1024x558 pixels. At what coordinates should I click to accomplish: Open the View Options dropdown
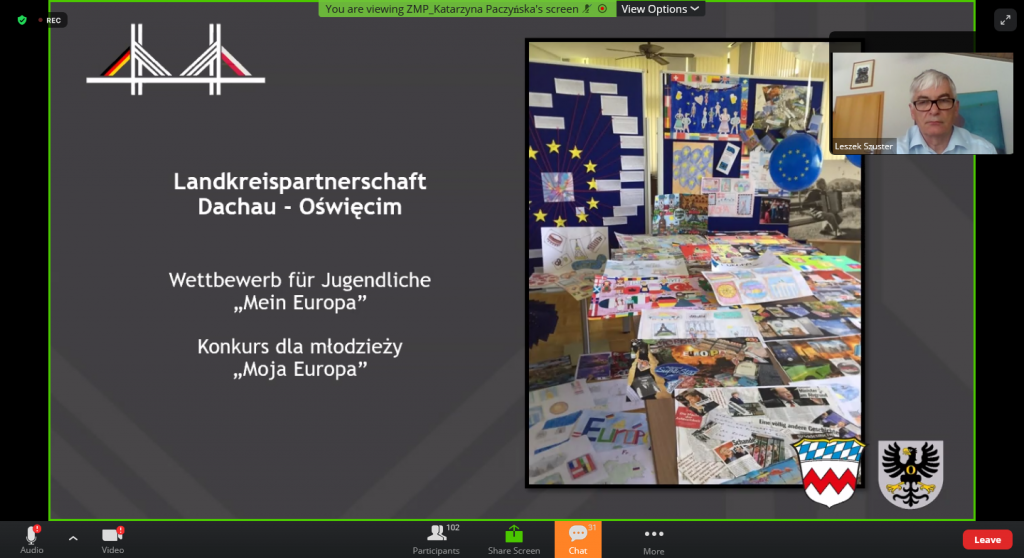point(660,9)
